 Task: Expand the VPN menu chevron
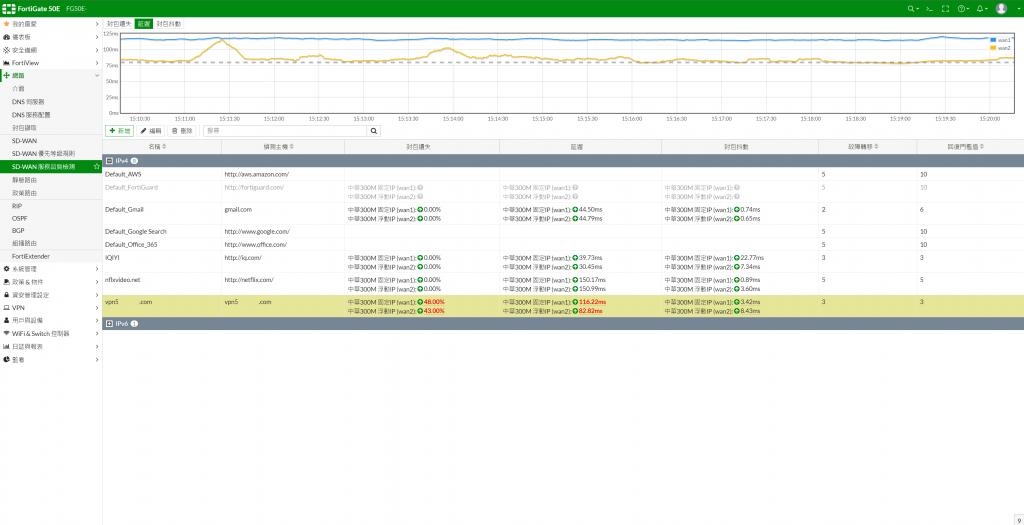pyautogui.click(x=97, y=308)
